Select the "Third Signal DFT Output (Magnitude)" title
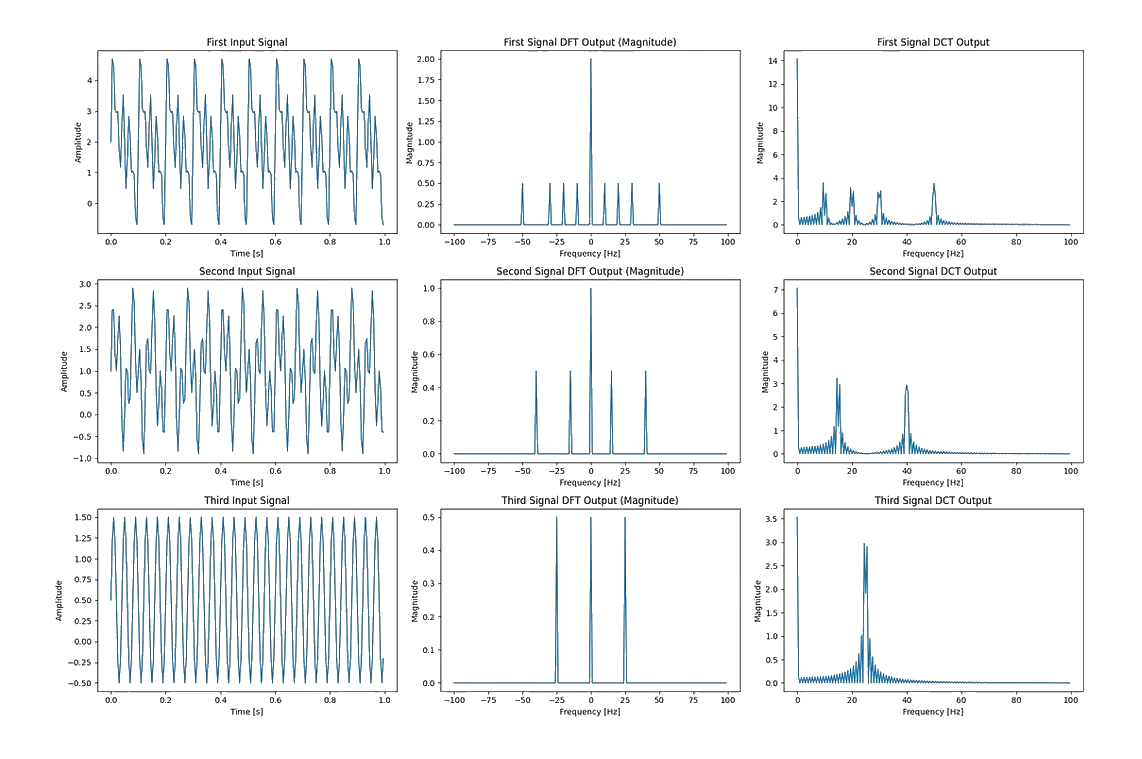The height and width of the screenshot is (759, 1142). (591, 500)
